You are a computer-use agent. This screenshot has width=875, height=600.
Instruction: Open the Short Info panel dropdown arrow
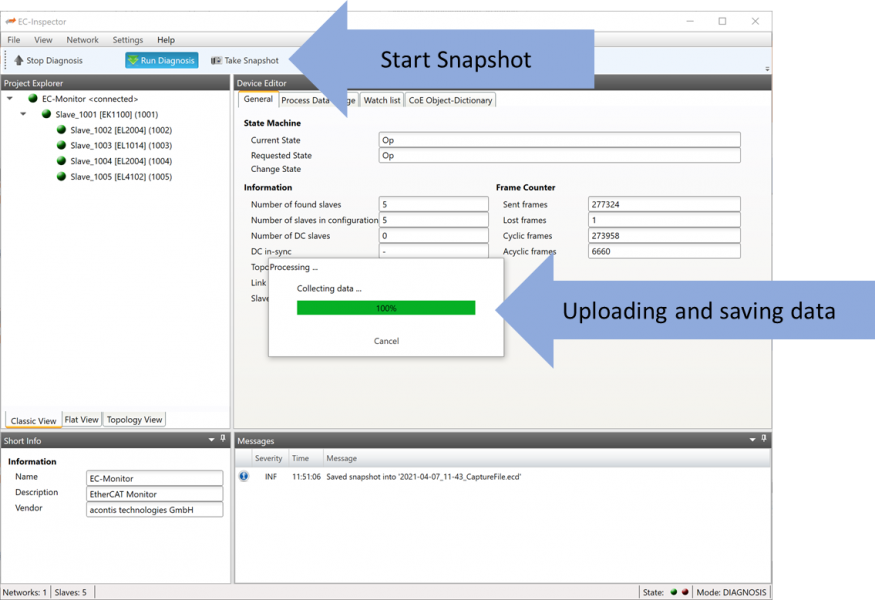pyautogui.click(x=211, y=440)
